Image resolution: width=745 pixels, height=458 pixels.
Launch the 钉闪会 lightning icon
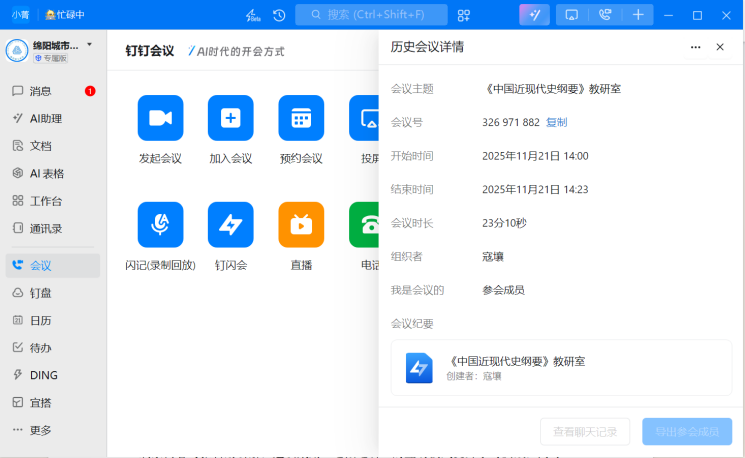point(230,225)
